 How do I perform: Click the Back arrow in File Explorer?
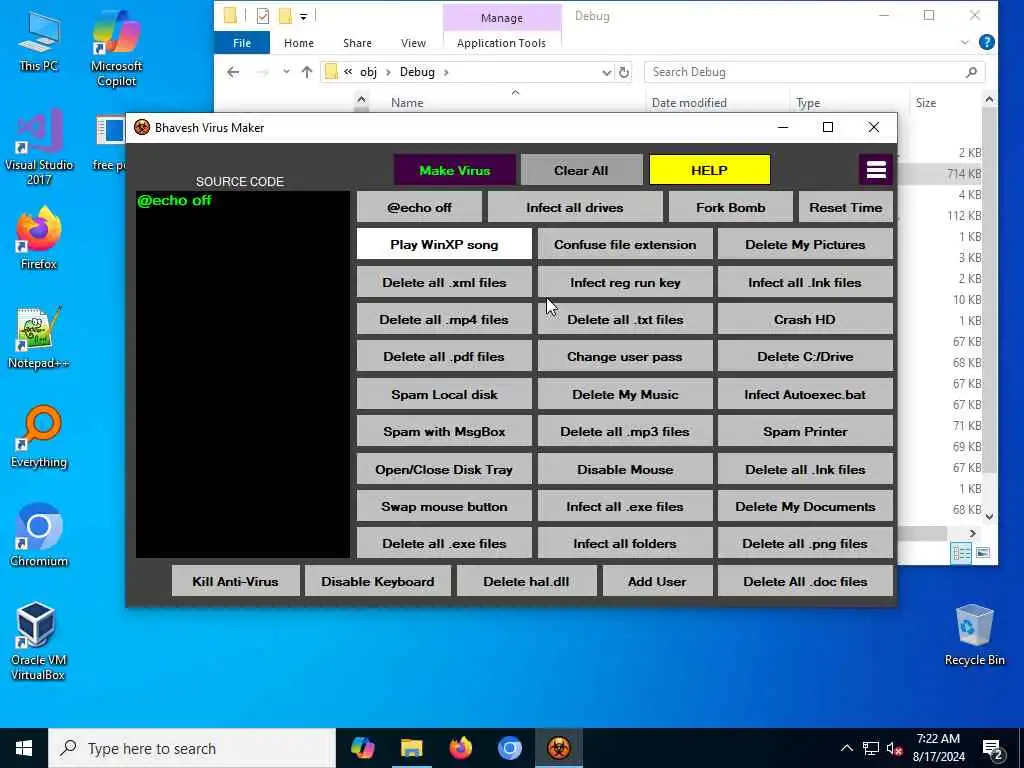pyautogui.click(x=233, y=72)
